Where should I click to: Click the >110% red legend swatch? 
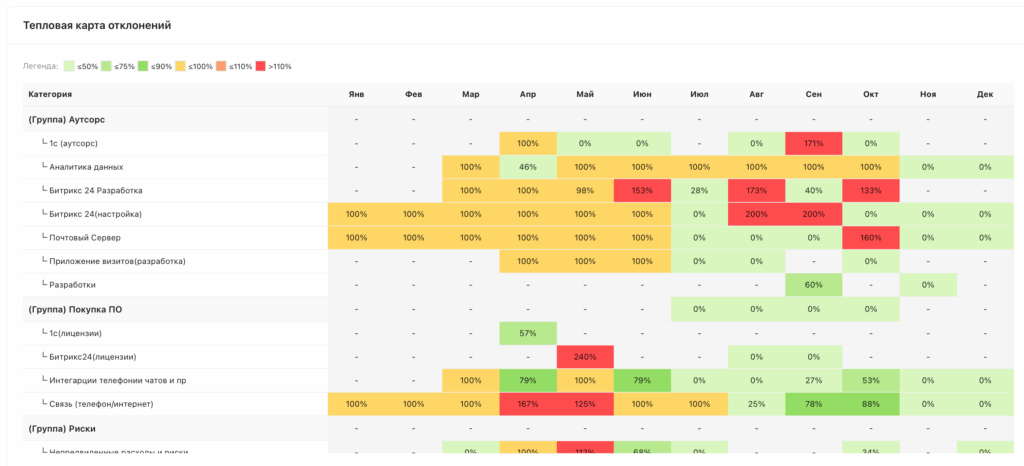pyautogui.click(x=261, y=66)
